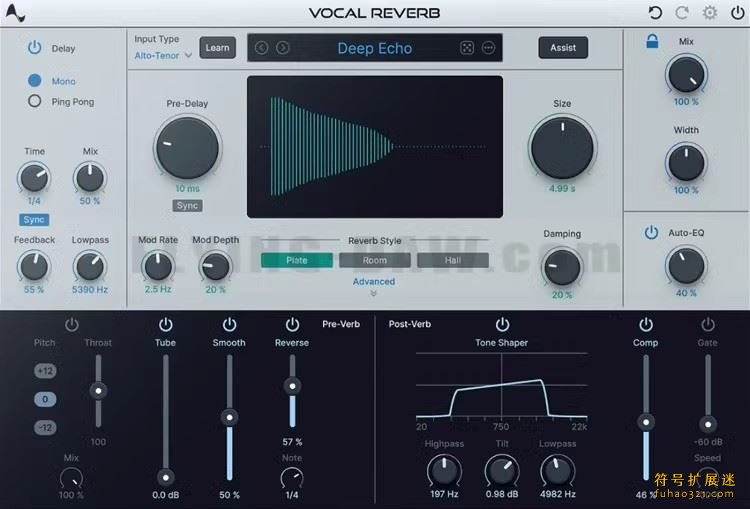Click the Smooth slider handle
Screen dimensions: 750x509
point(230,418)
